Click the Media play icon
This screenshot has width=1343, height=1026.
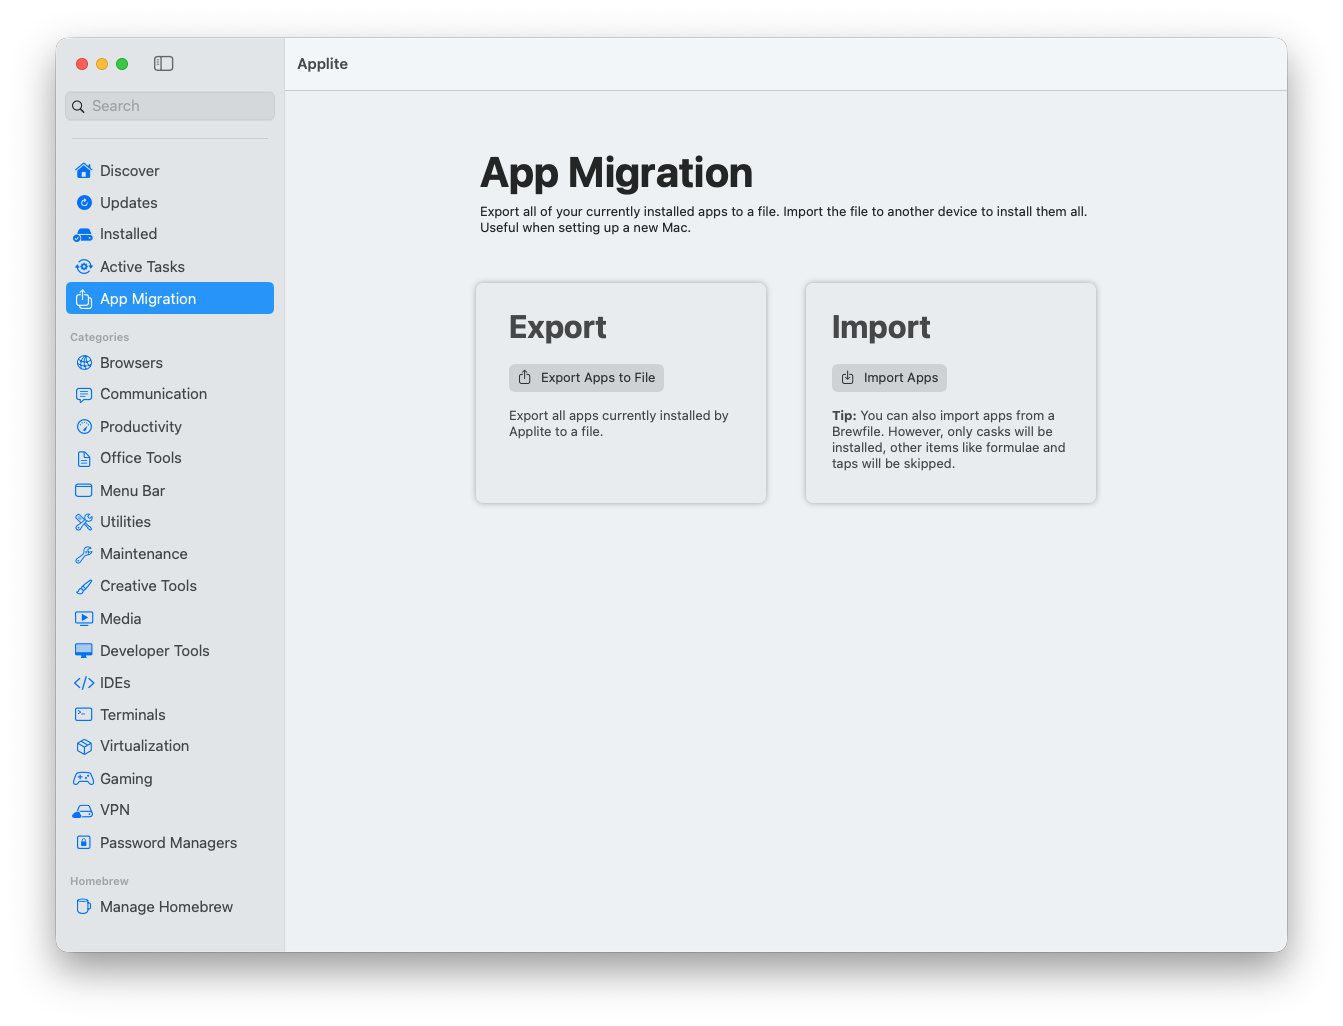pos(84,619)
